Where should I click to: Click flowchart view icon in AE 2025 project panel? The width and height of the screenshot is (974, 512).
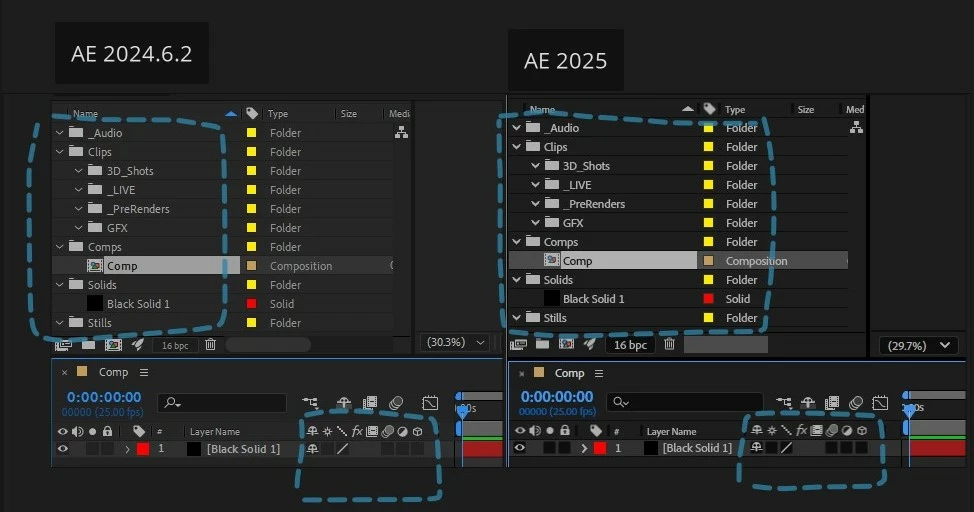point(857,127)
